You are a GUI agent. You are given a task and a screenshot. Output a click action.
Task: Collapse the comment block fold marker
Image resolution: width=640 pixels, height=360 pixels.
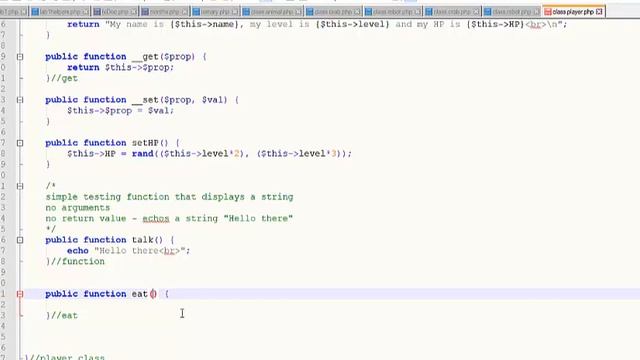20,186
